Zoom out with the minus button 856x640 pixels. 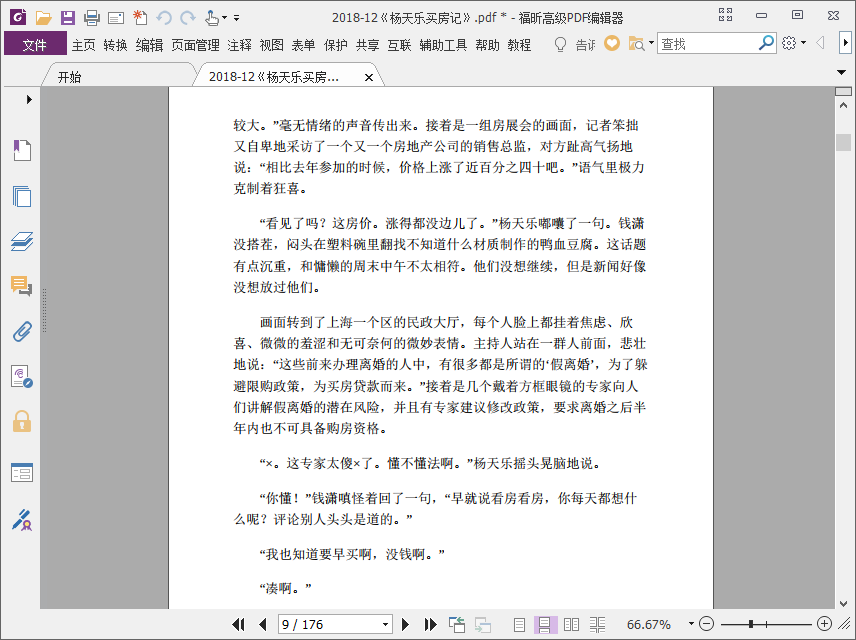[x=706, y=624]
